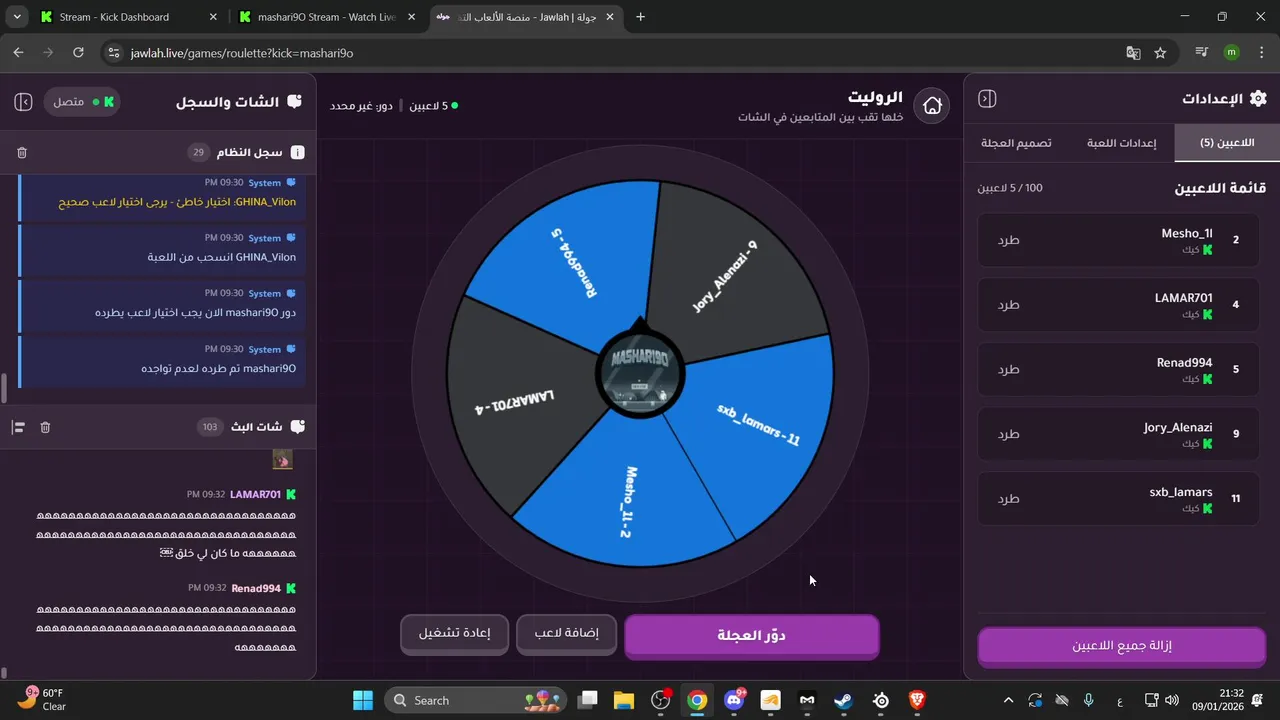Bookmark this page with the star icon
The height and width of the screenshot is (720, 1280).
pyautogui.click(x=1160, y=53)
